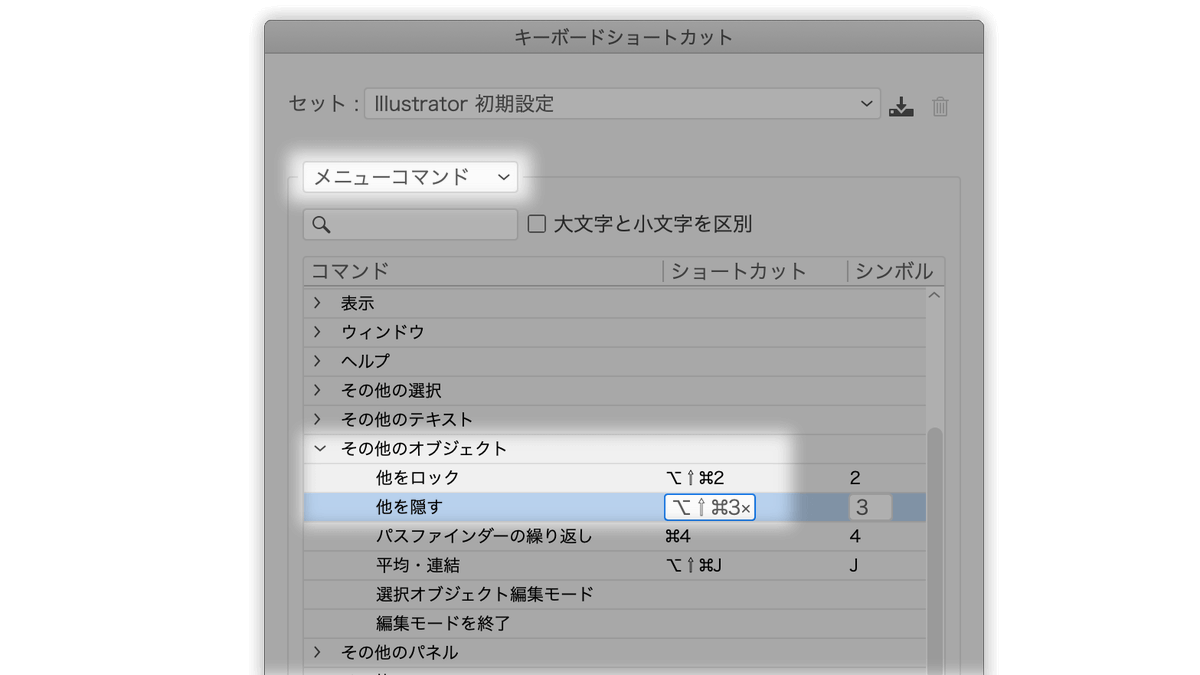The height and width of the screenshot is (675, 1200).
Task: Click the shortcut input field showing ⌥⇧⌘3
Action: tap(706, 507)
